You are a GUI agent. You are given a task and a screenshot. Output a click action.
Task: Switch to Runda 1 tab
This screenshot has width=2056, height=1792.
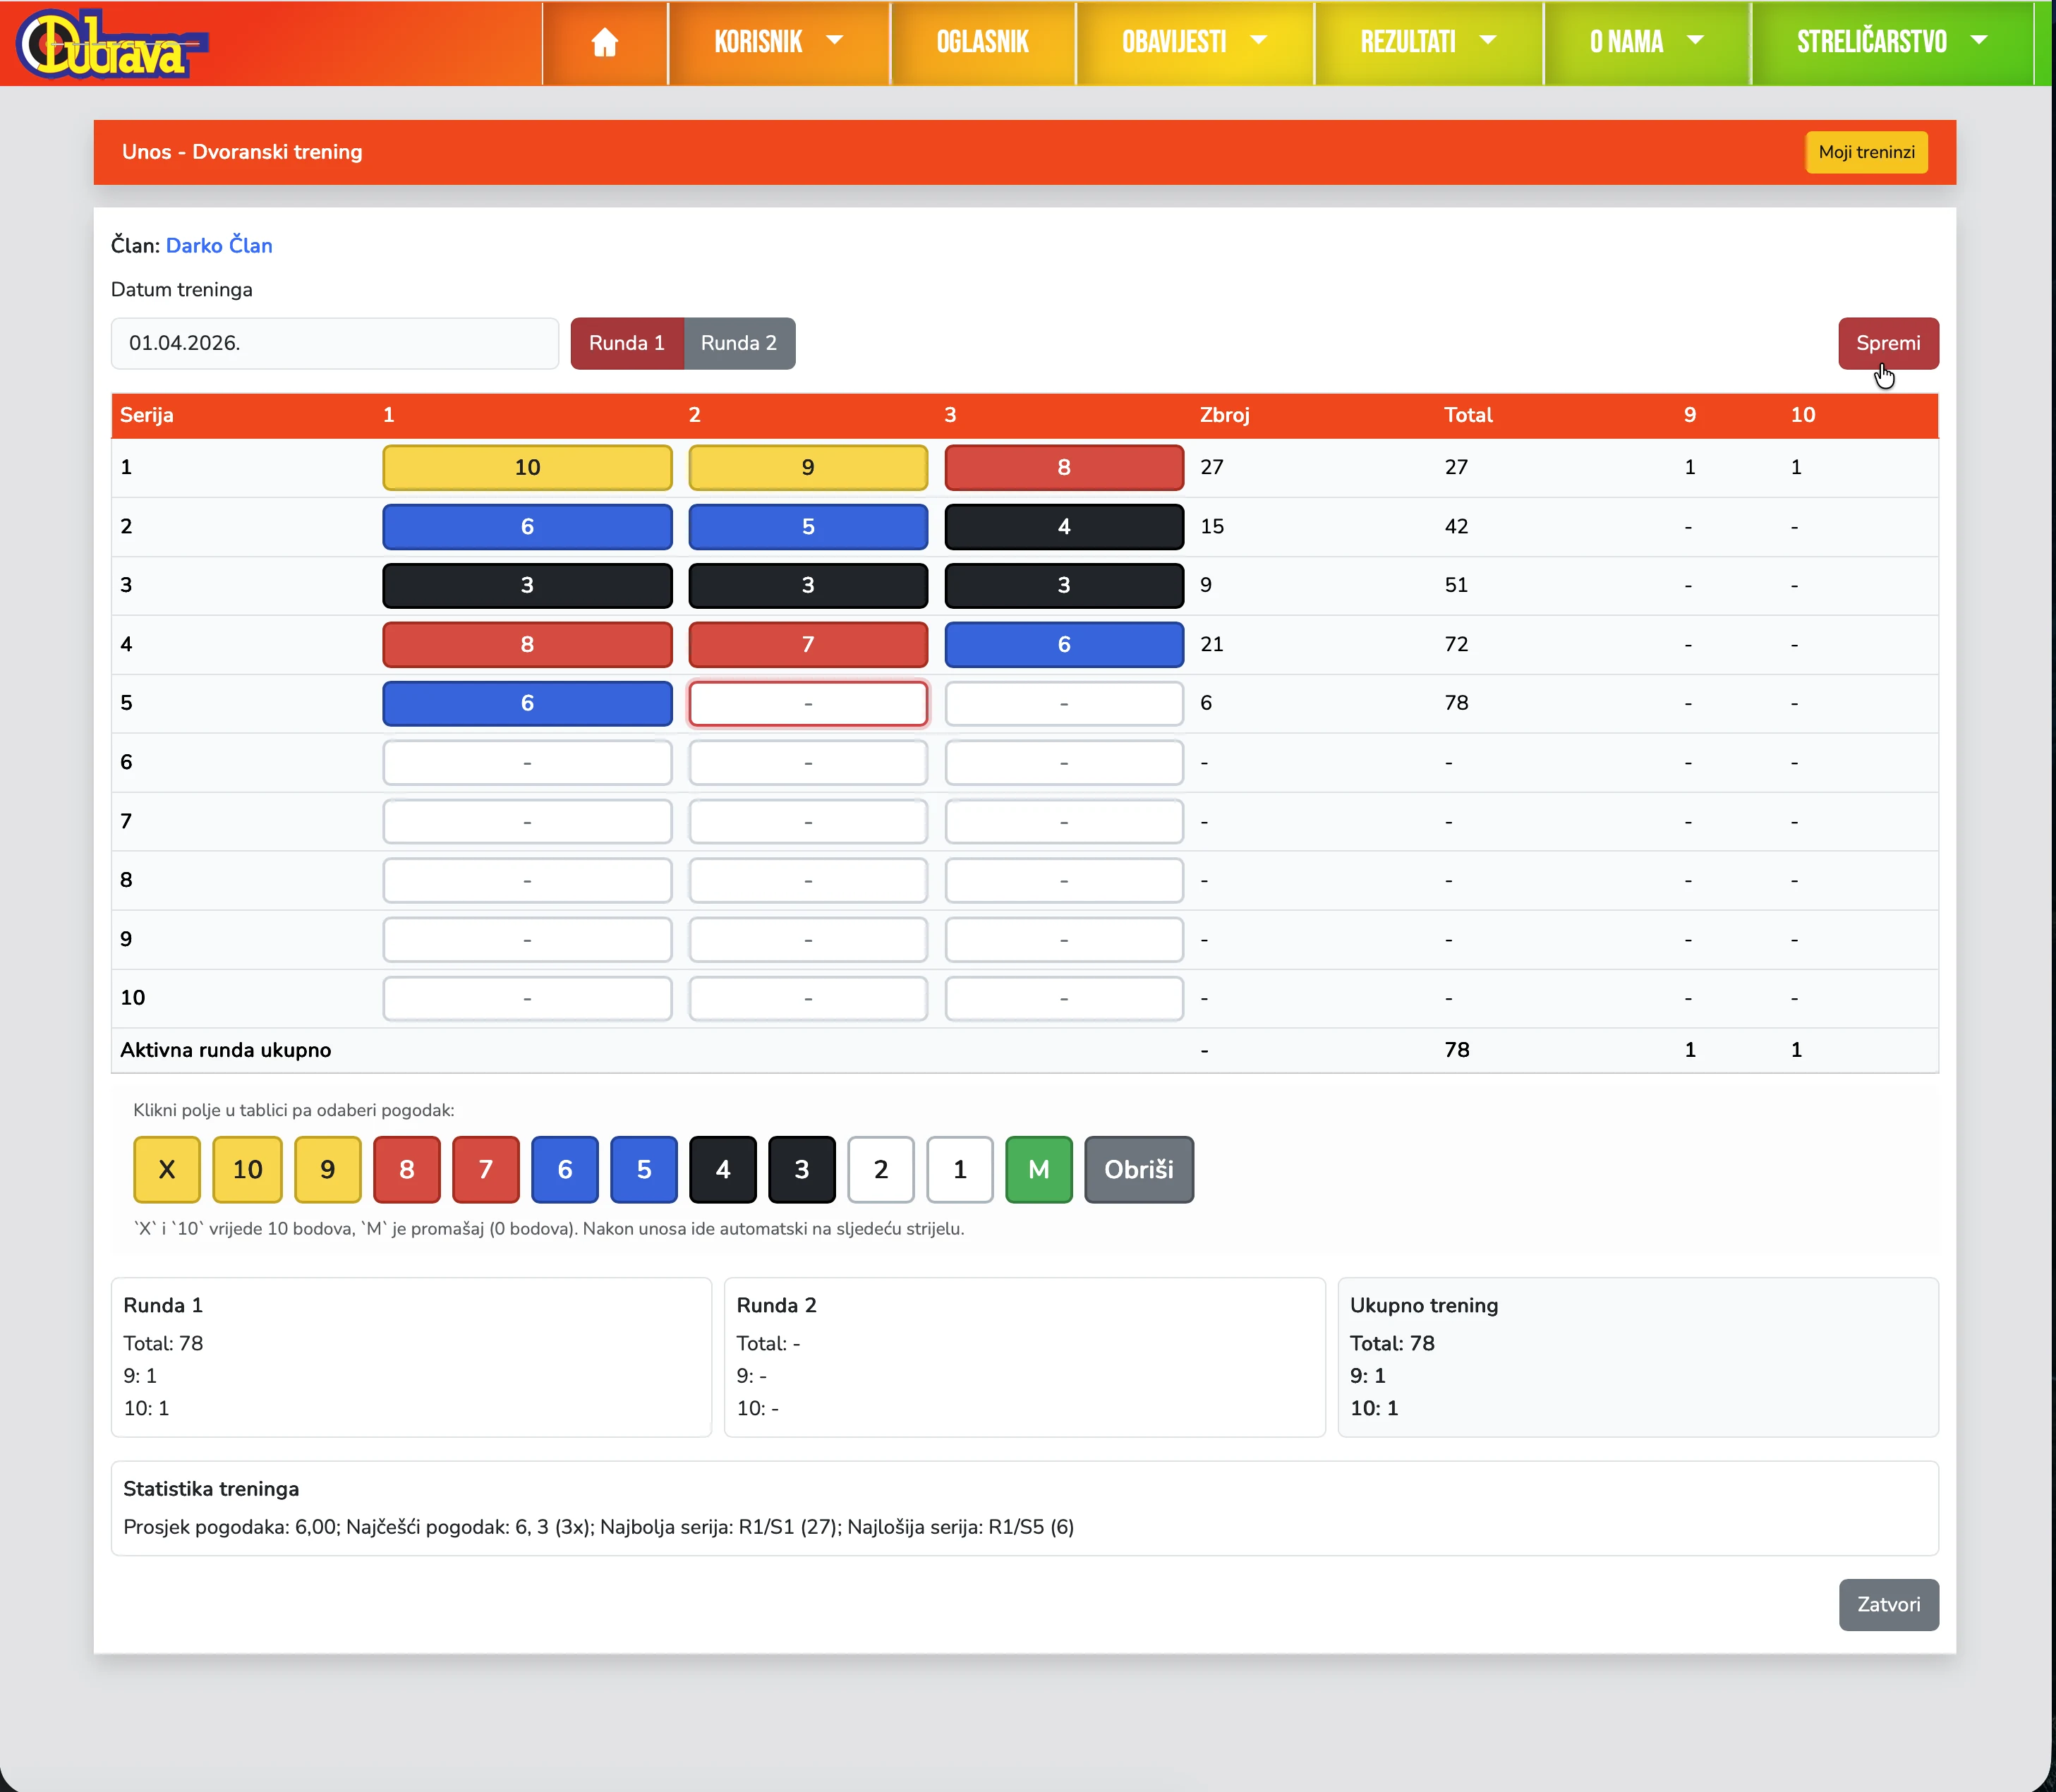626,343
